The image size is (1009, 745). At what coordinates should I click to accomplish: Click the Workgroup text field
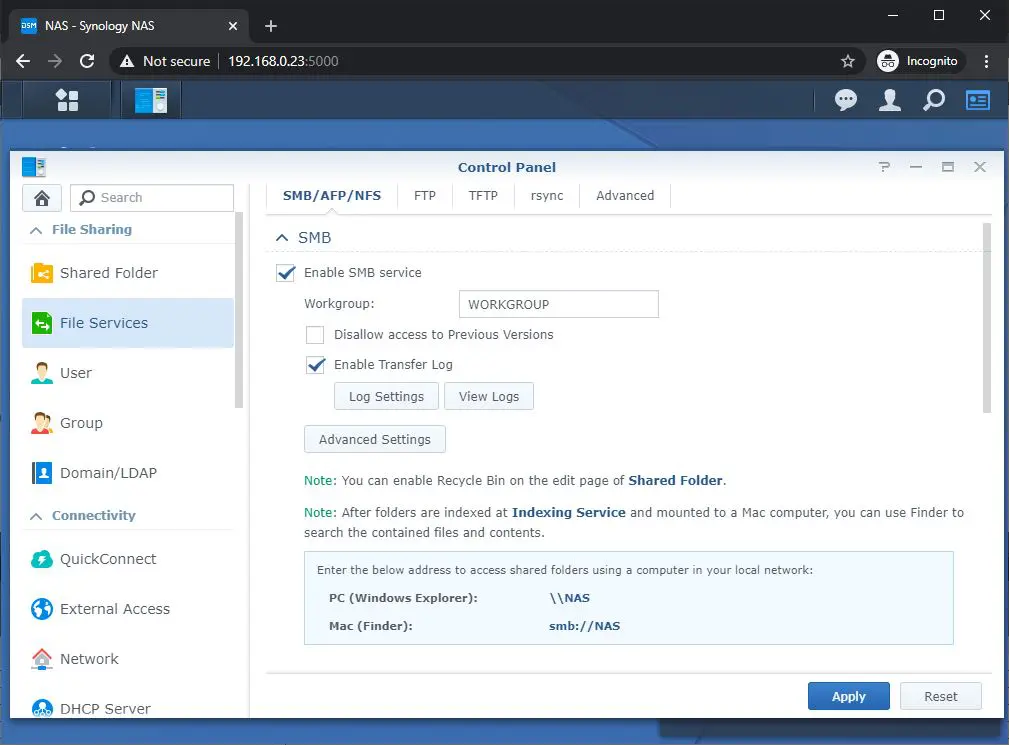coord(559,304)
